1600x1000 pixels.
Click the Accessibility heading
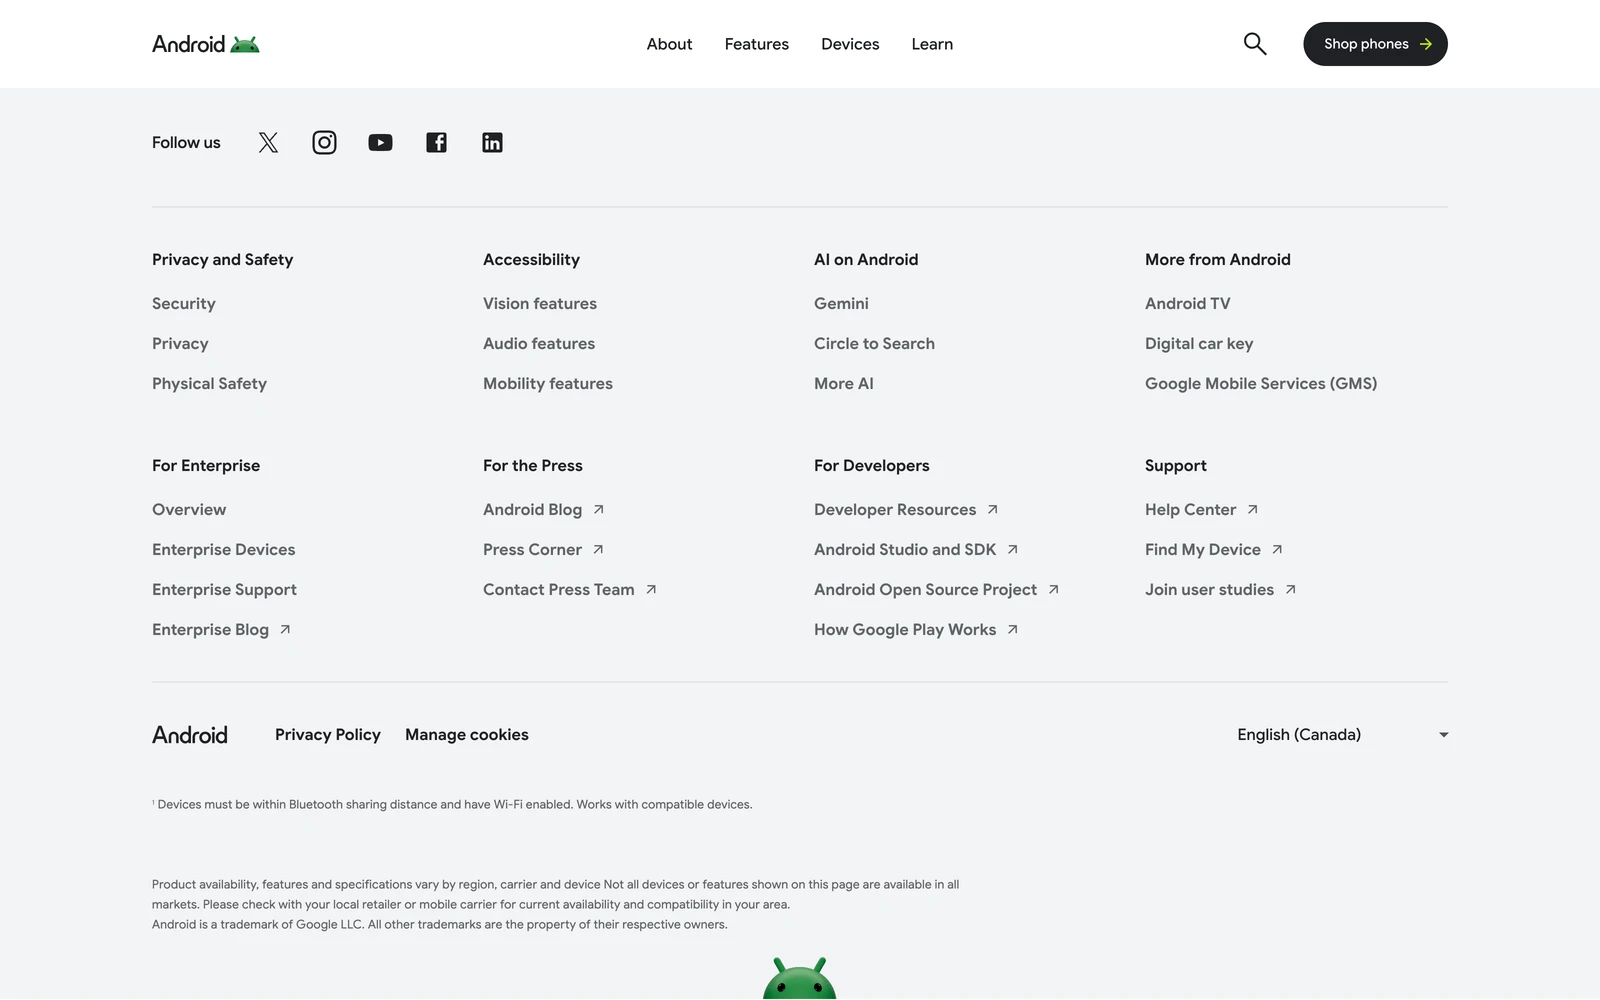point(531,260)
